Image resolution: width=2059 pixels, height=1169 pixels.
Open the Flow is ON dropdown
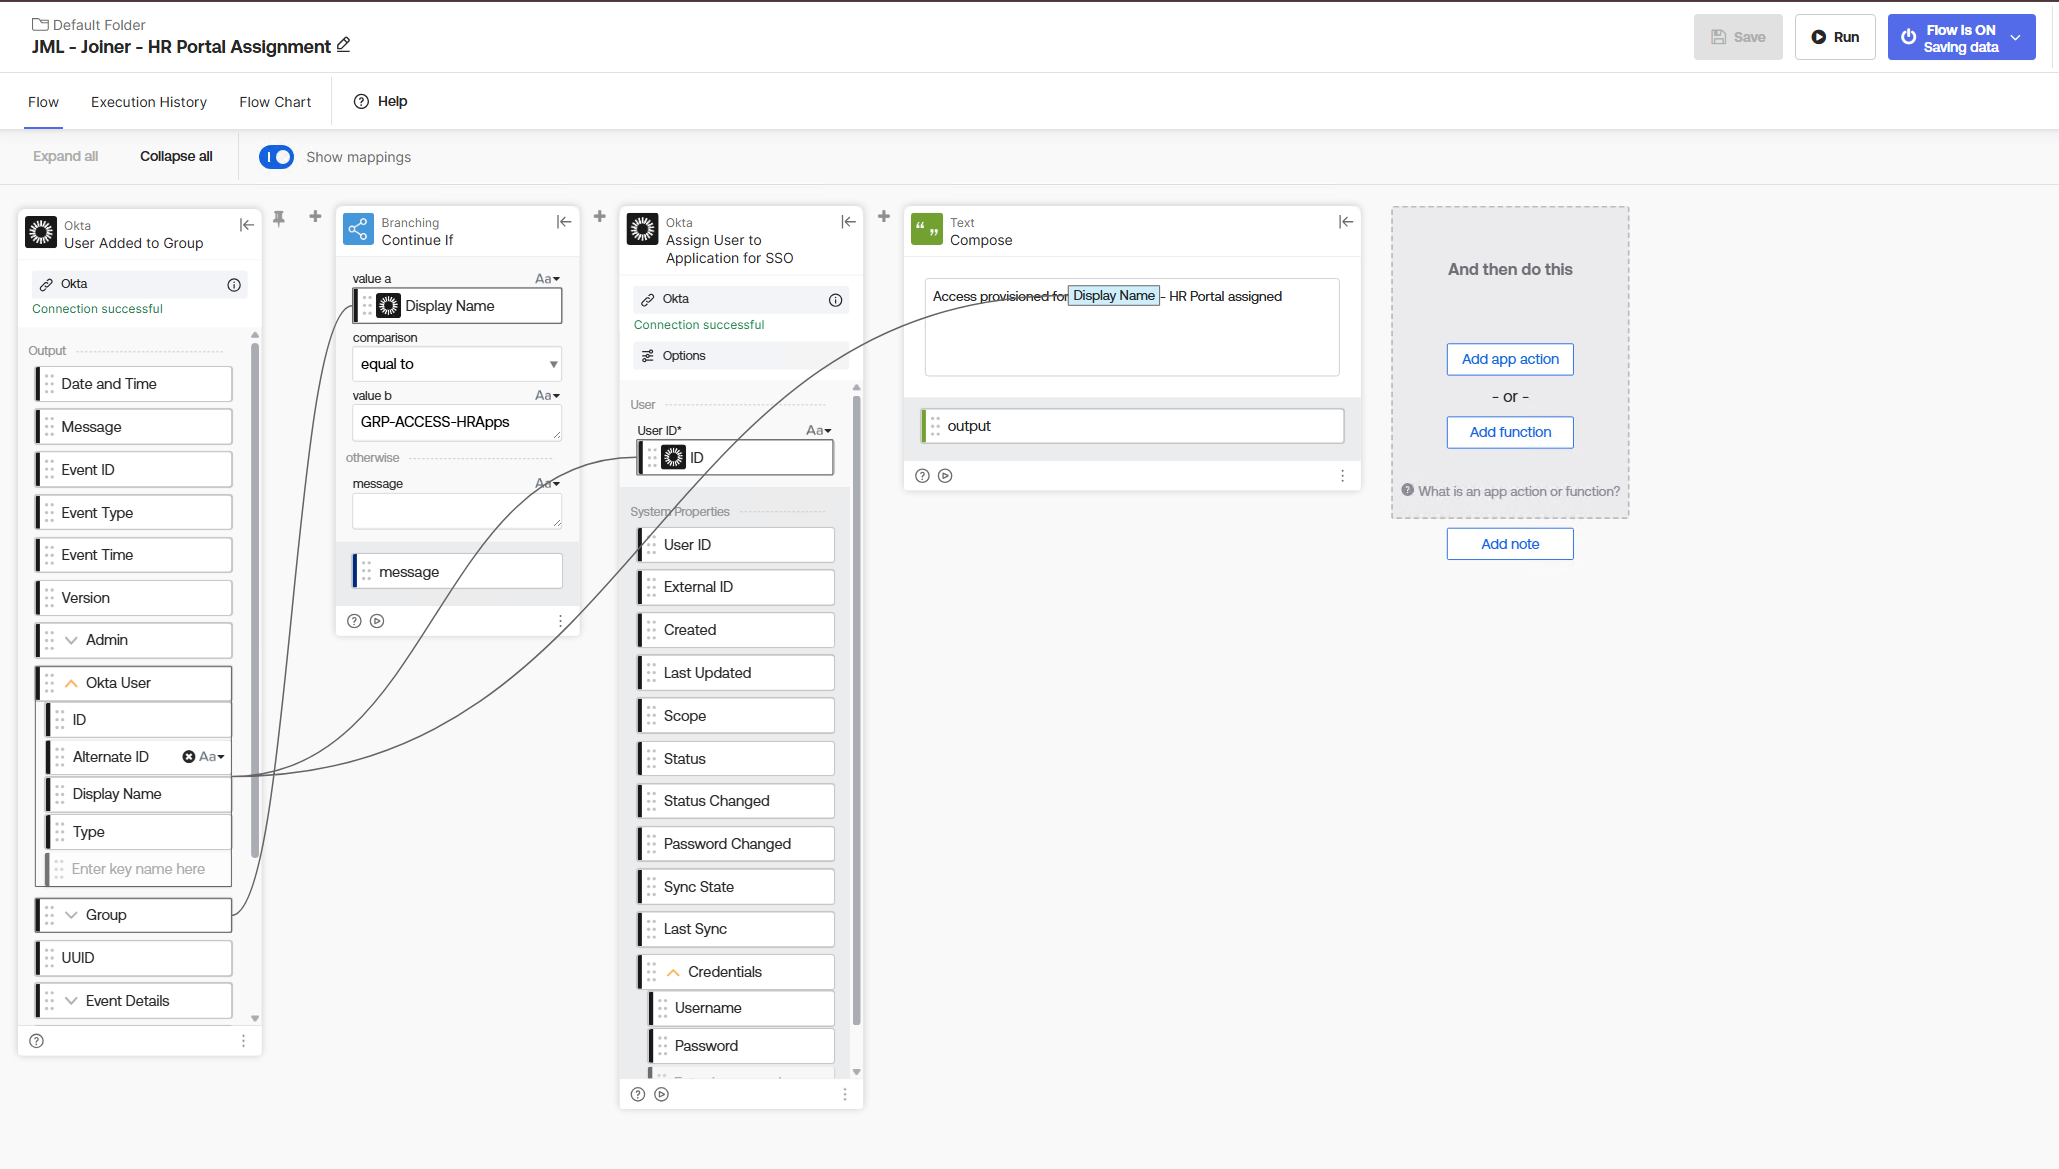pos(2015,37)
